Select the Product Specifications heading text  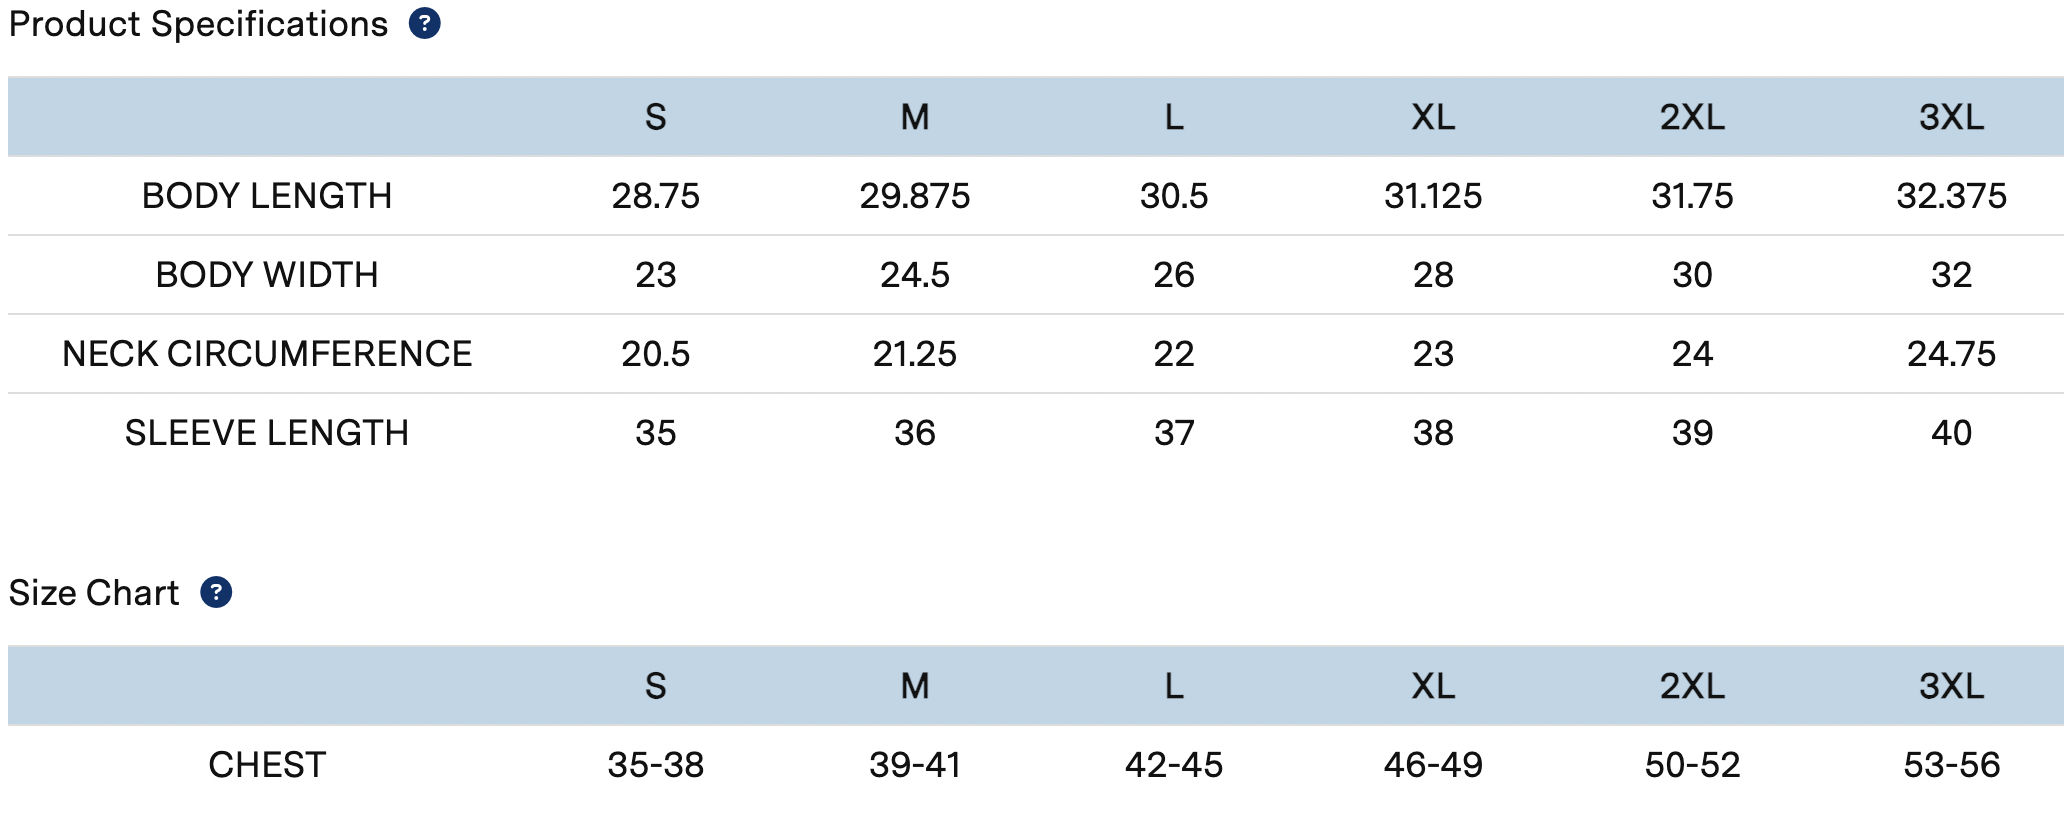[x=198, y=24]
